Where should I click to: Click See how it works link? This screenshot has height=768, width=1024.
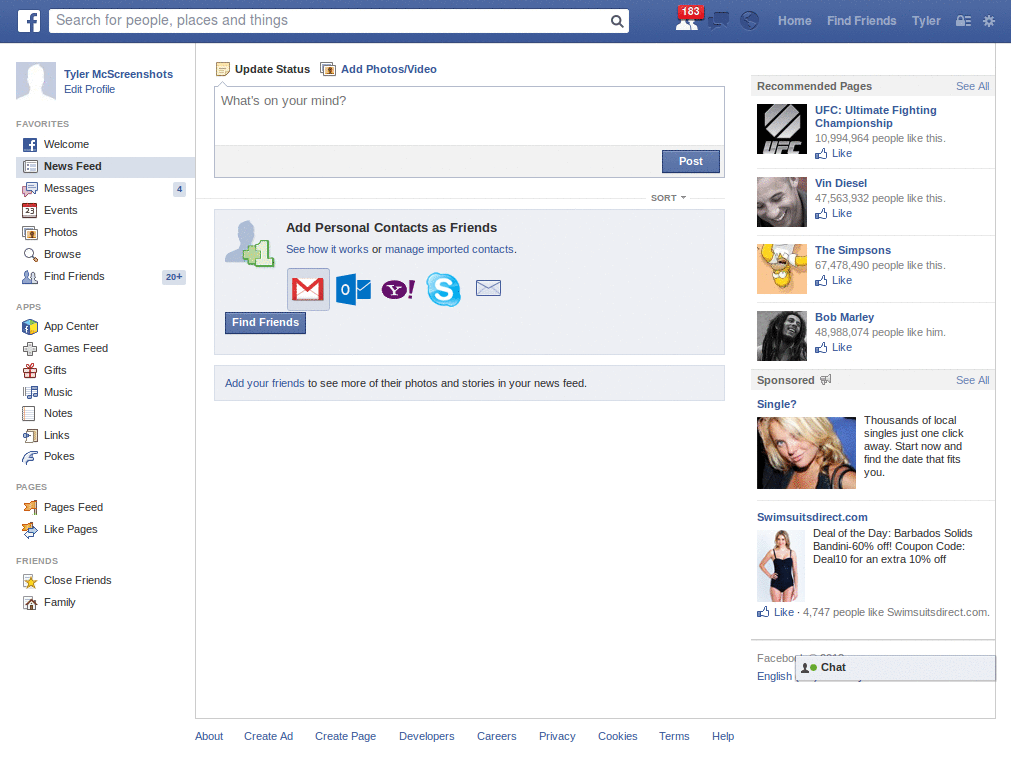[x=327, y=249]
